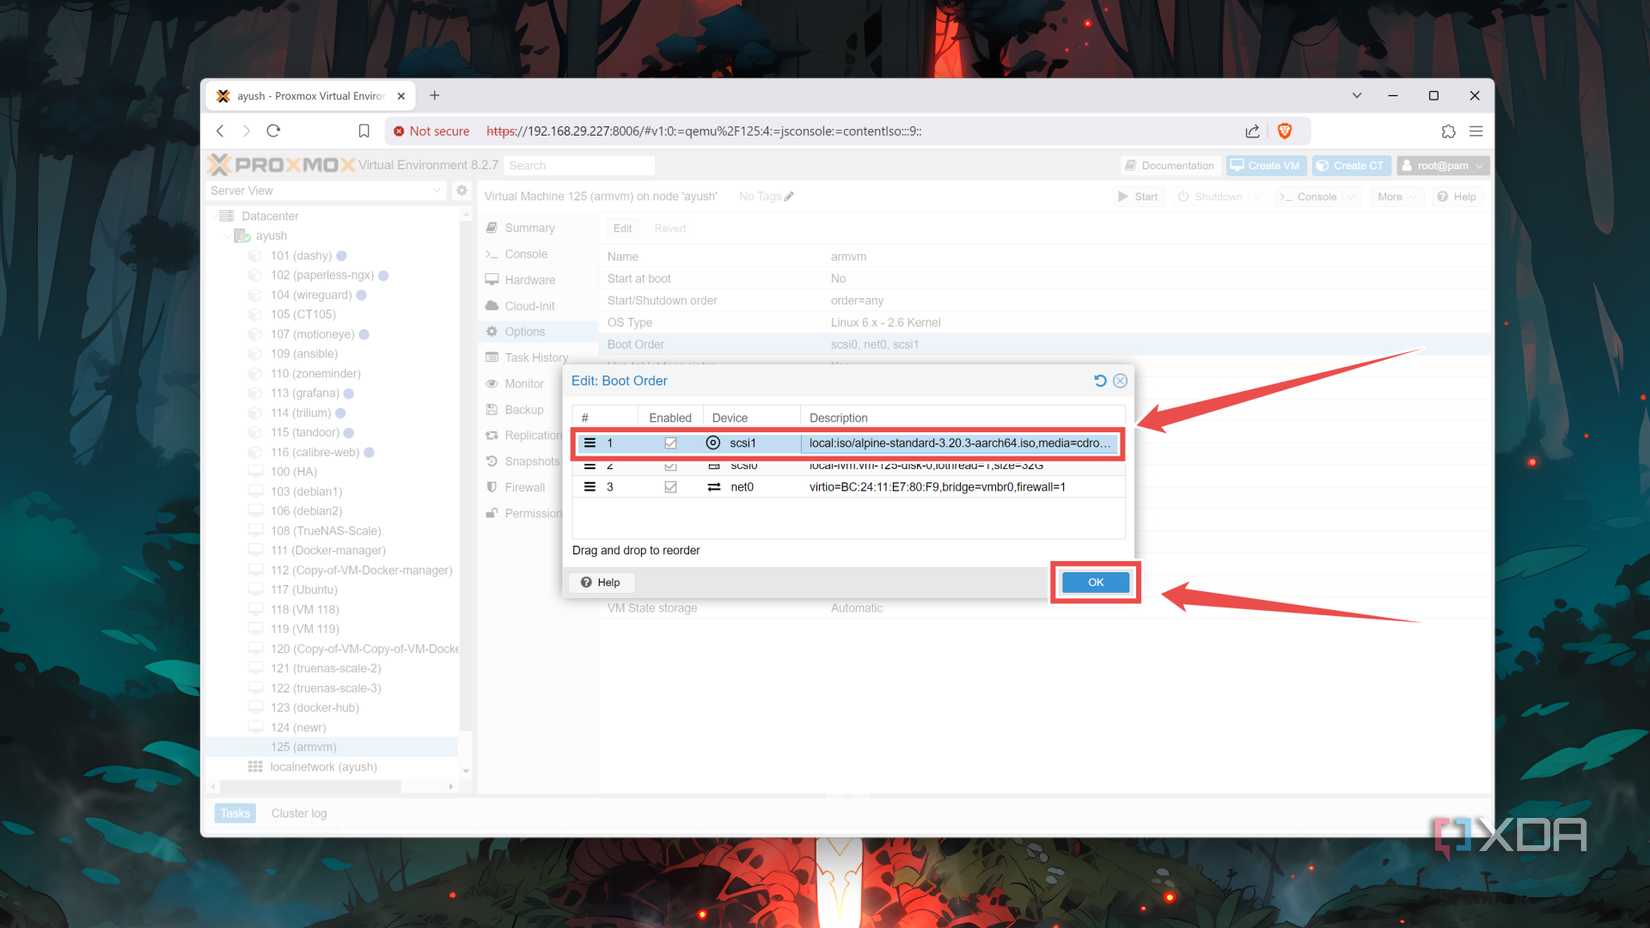Expand the More actions dropdown
The image size is (1650, 928).
click(1396, 197)
